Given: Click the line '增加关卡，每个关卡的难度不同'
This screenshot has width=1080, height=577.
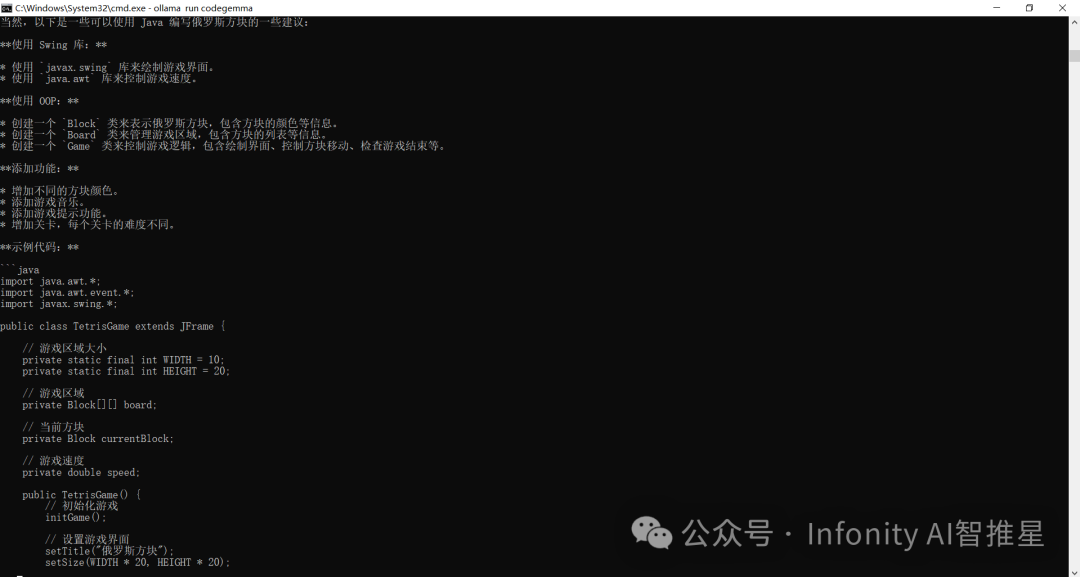Looking at the screenshot, I should (x=88, y=224).
